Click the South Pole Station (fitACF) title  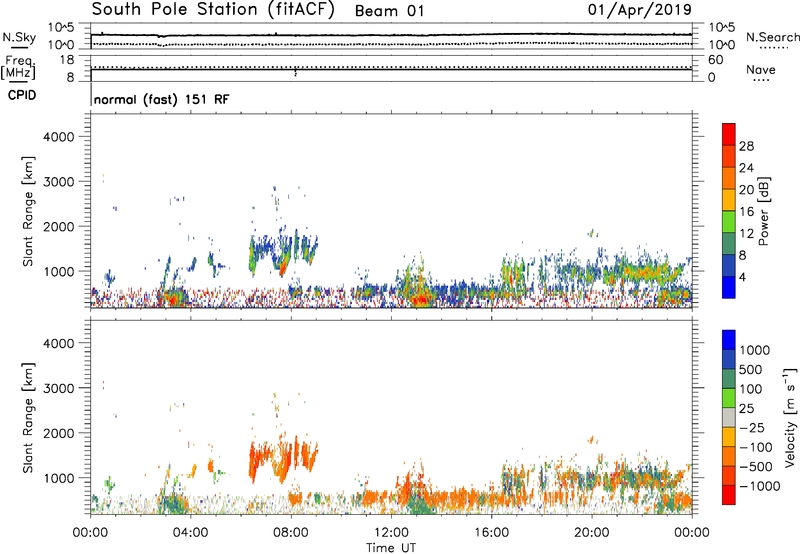point(213,10)
